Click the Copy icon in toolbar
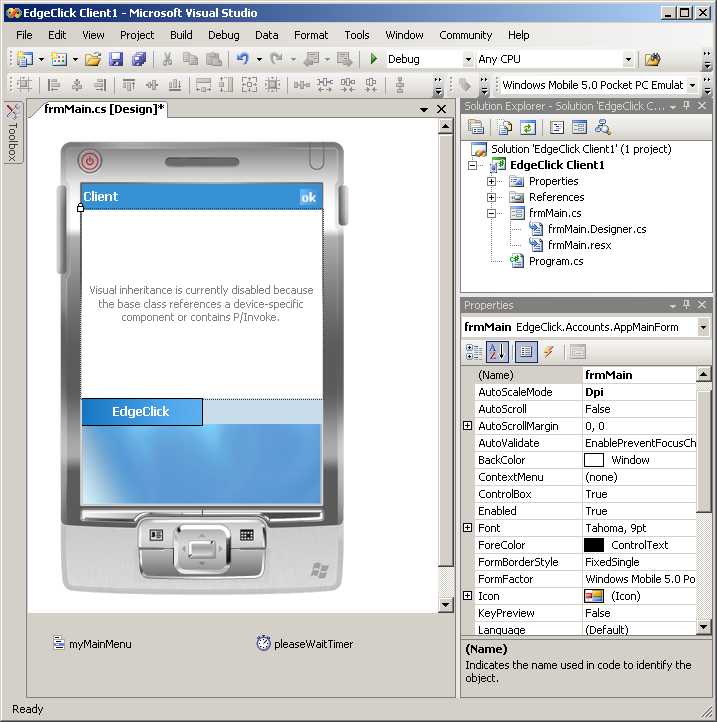Screen dimensions: 717x722 tap(190, 59)
